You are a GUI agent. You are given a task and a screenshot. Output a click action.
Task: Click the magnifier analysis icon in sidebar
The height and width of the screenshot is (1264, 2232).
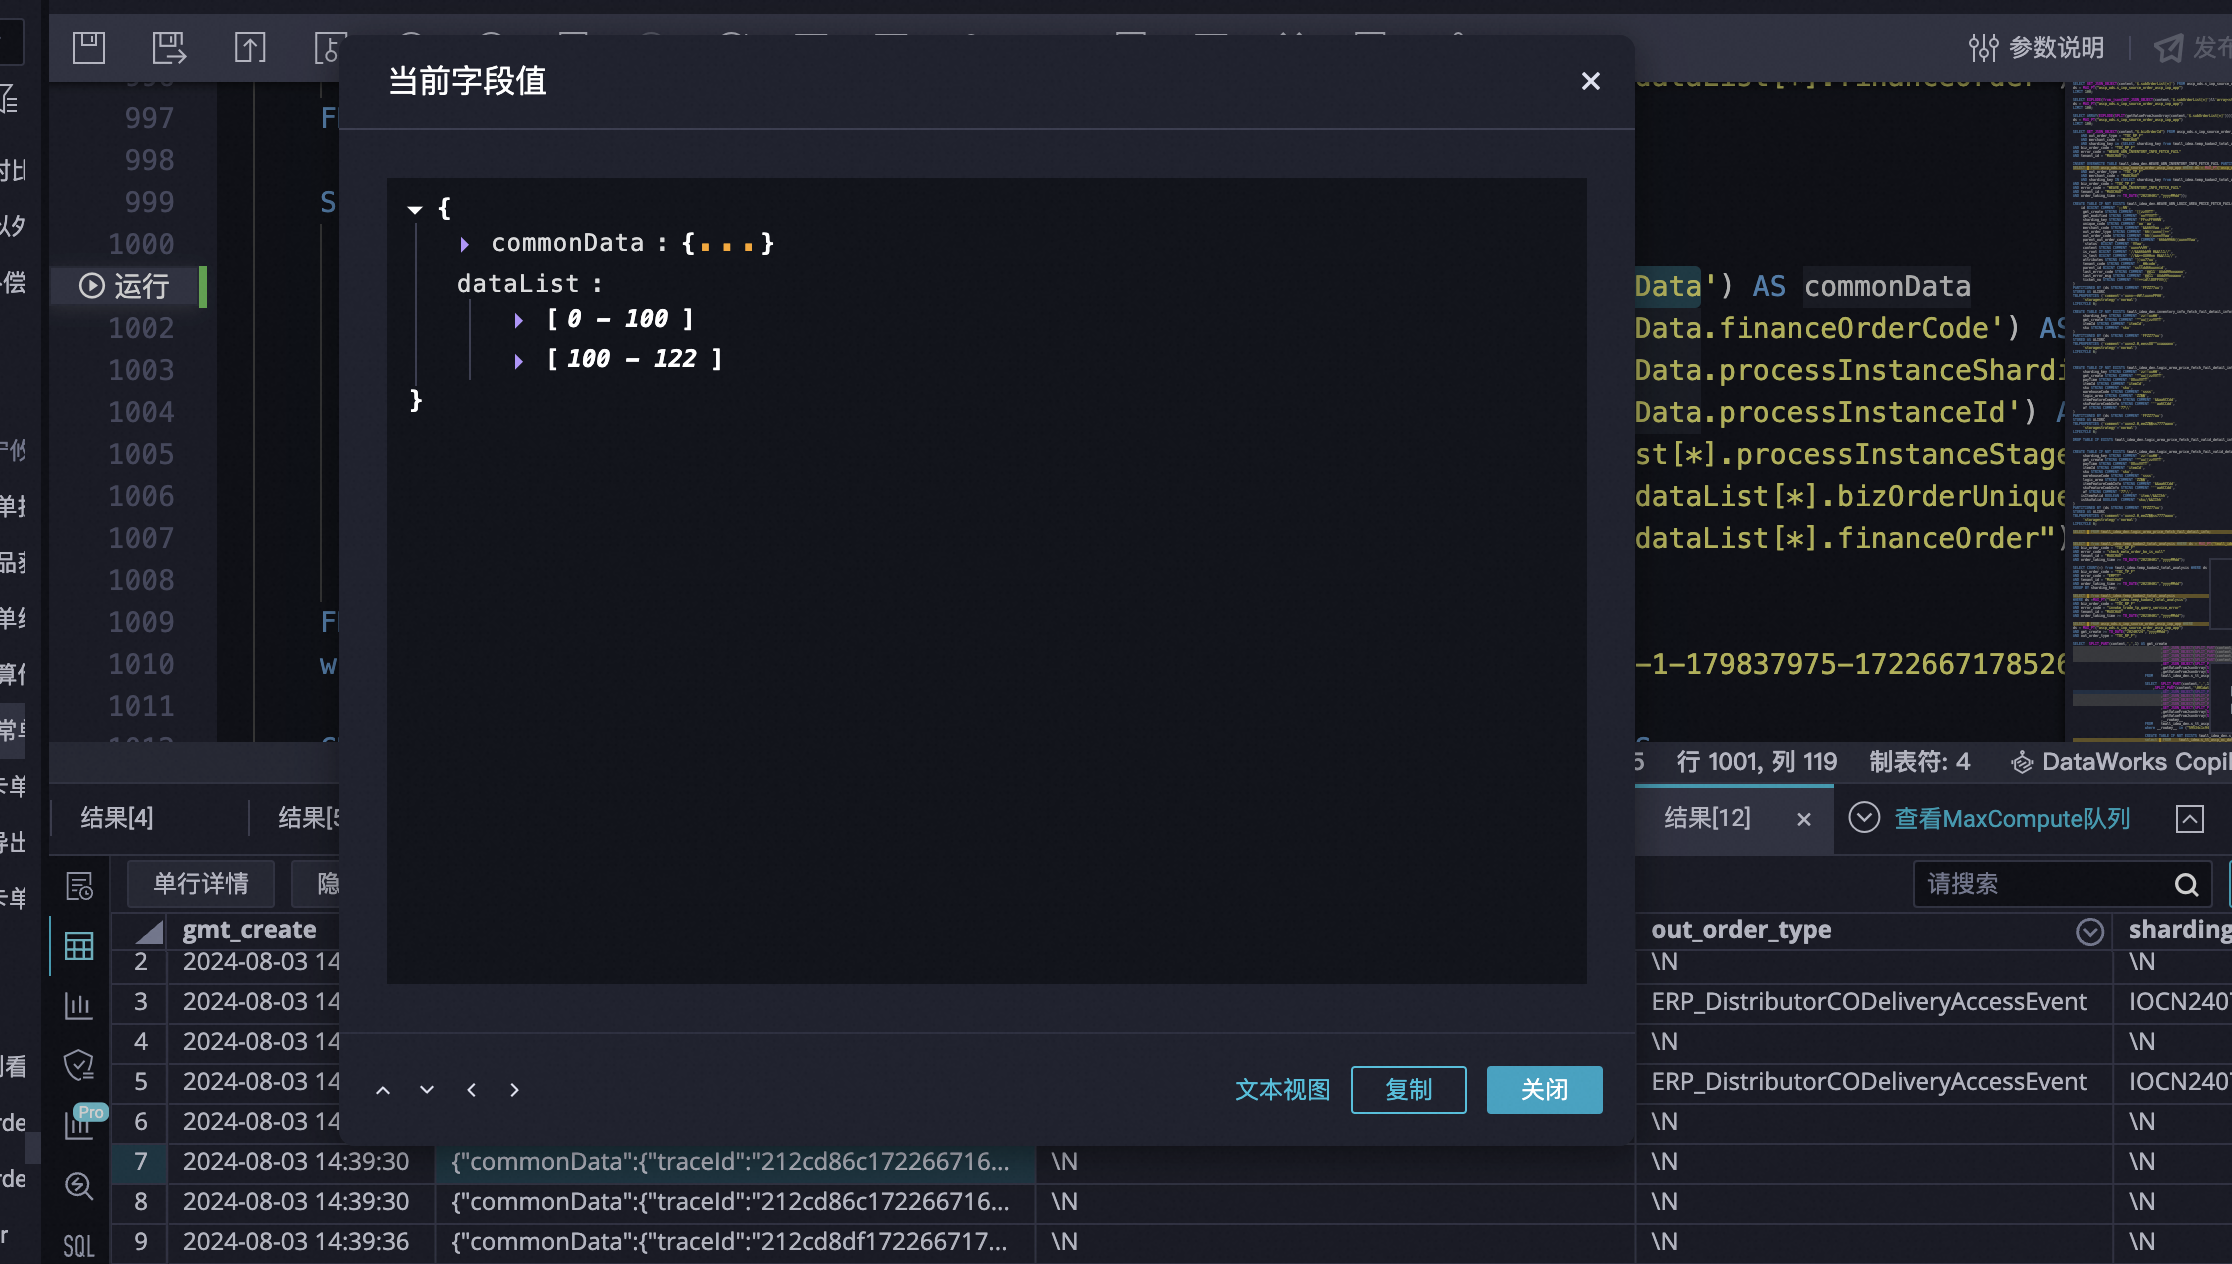click(79, 1186)
